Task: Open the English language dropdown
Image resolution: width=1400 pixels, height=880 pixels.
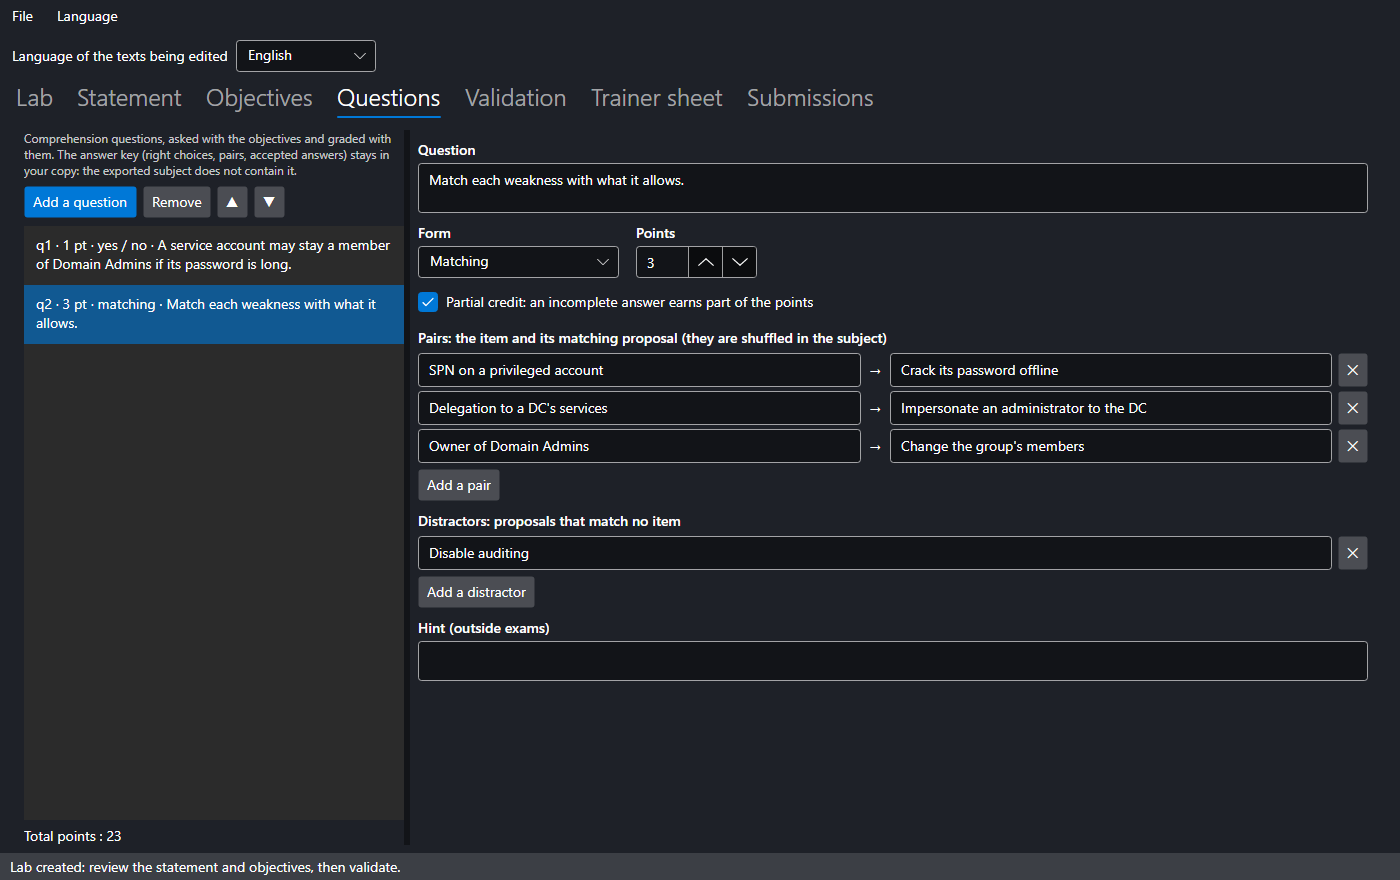Action: tap(306, 56)
